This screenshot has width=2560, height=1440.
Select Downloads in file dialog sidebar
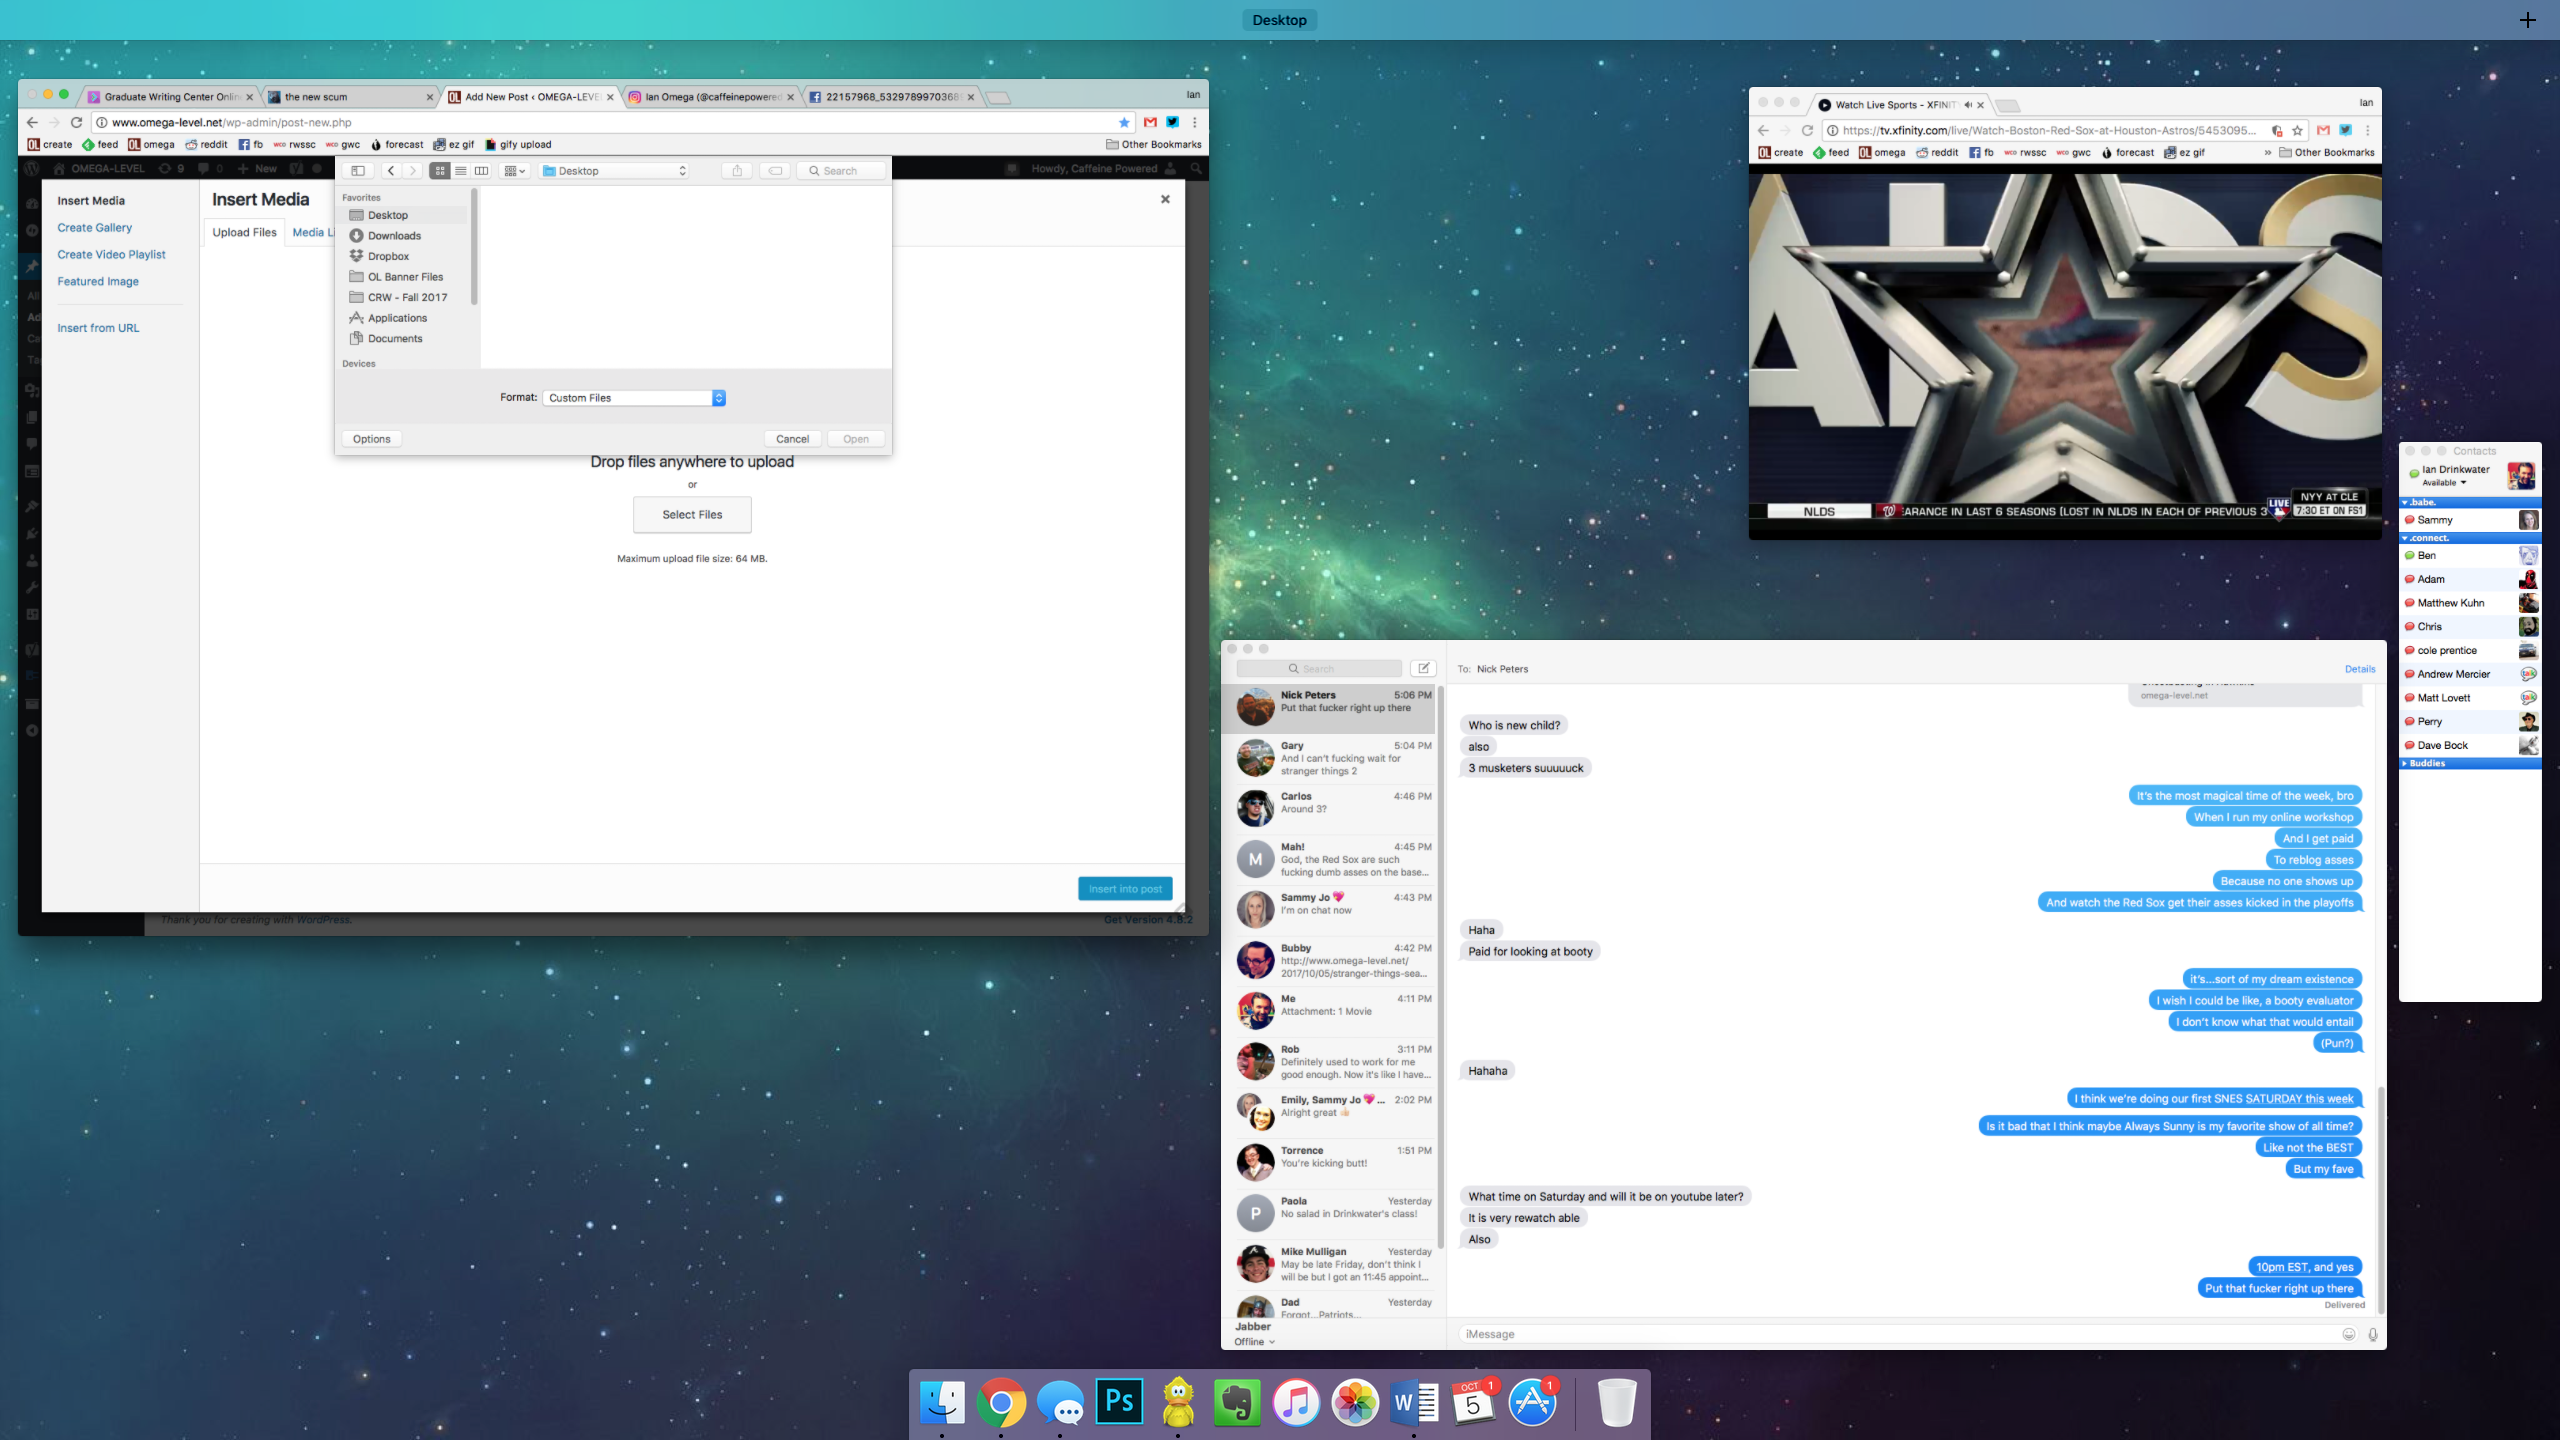(394, 236)
